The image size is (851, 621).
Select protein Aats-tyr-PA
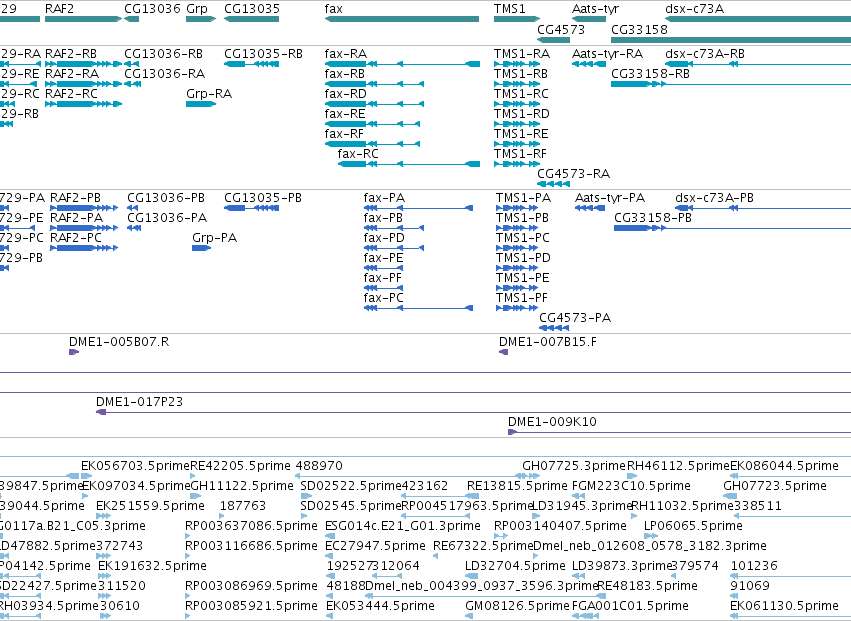coord(610,198)
